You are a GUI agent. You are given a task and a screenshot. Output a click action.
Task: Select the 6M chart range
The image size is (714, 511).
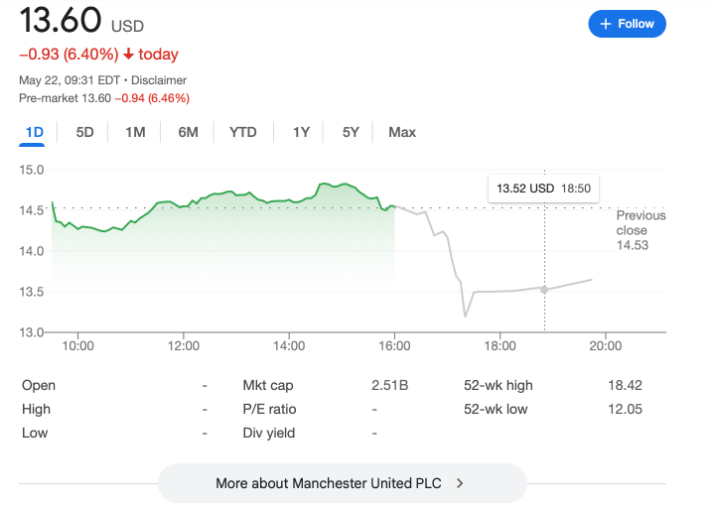188,132
